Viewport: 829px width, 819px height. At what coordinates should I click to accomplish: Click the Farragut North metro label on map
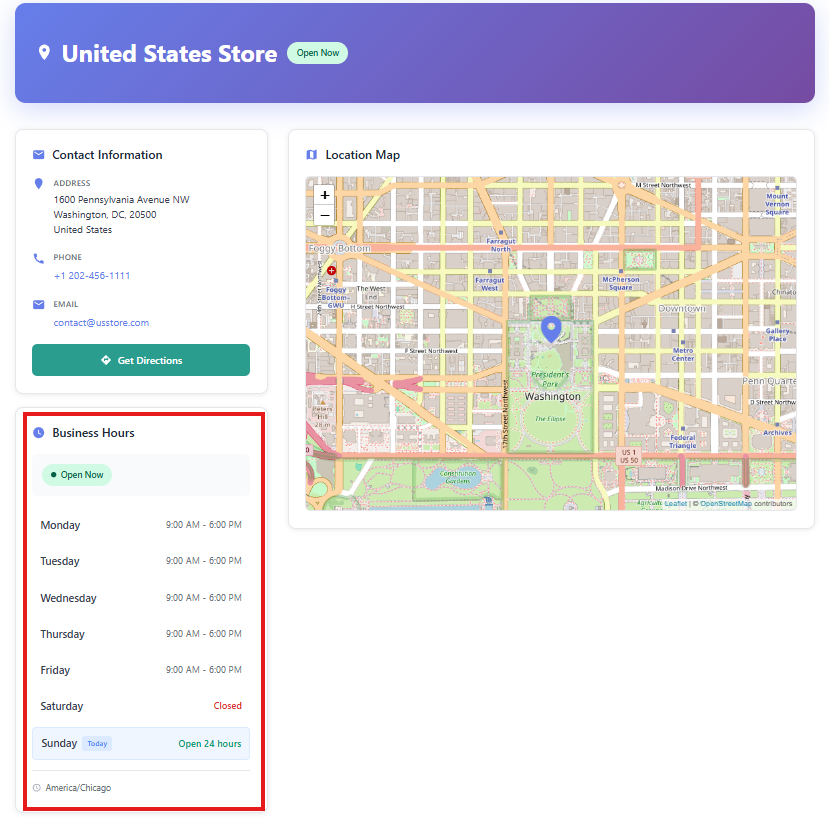point(501,245)
